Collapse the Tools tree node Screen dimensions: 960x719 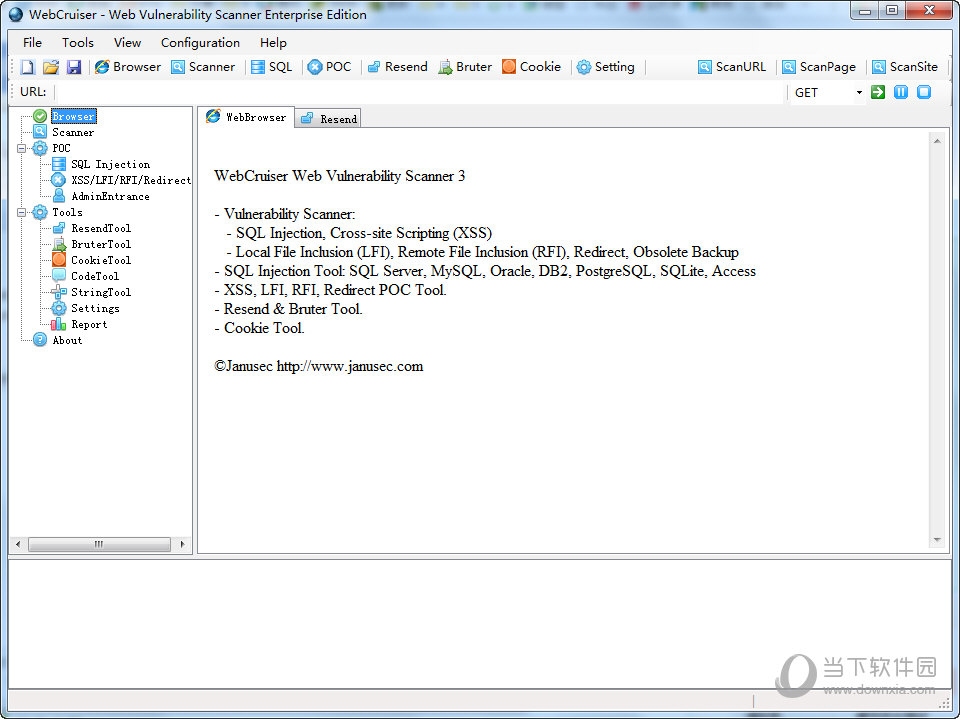(21, 213)
